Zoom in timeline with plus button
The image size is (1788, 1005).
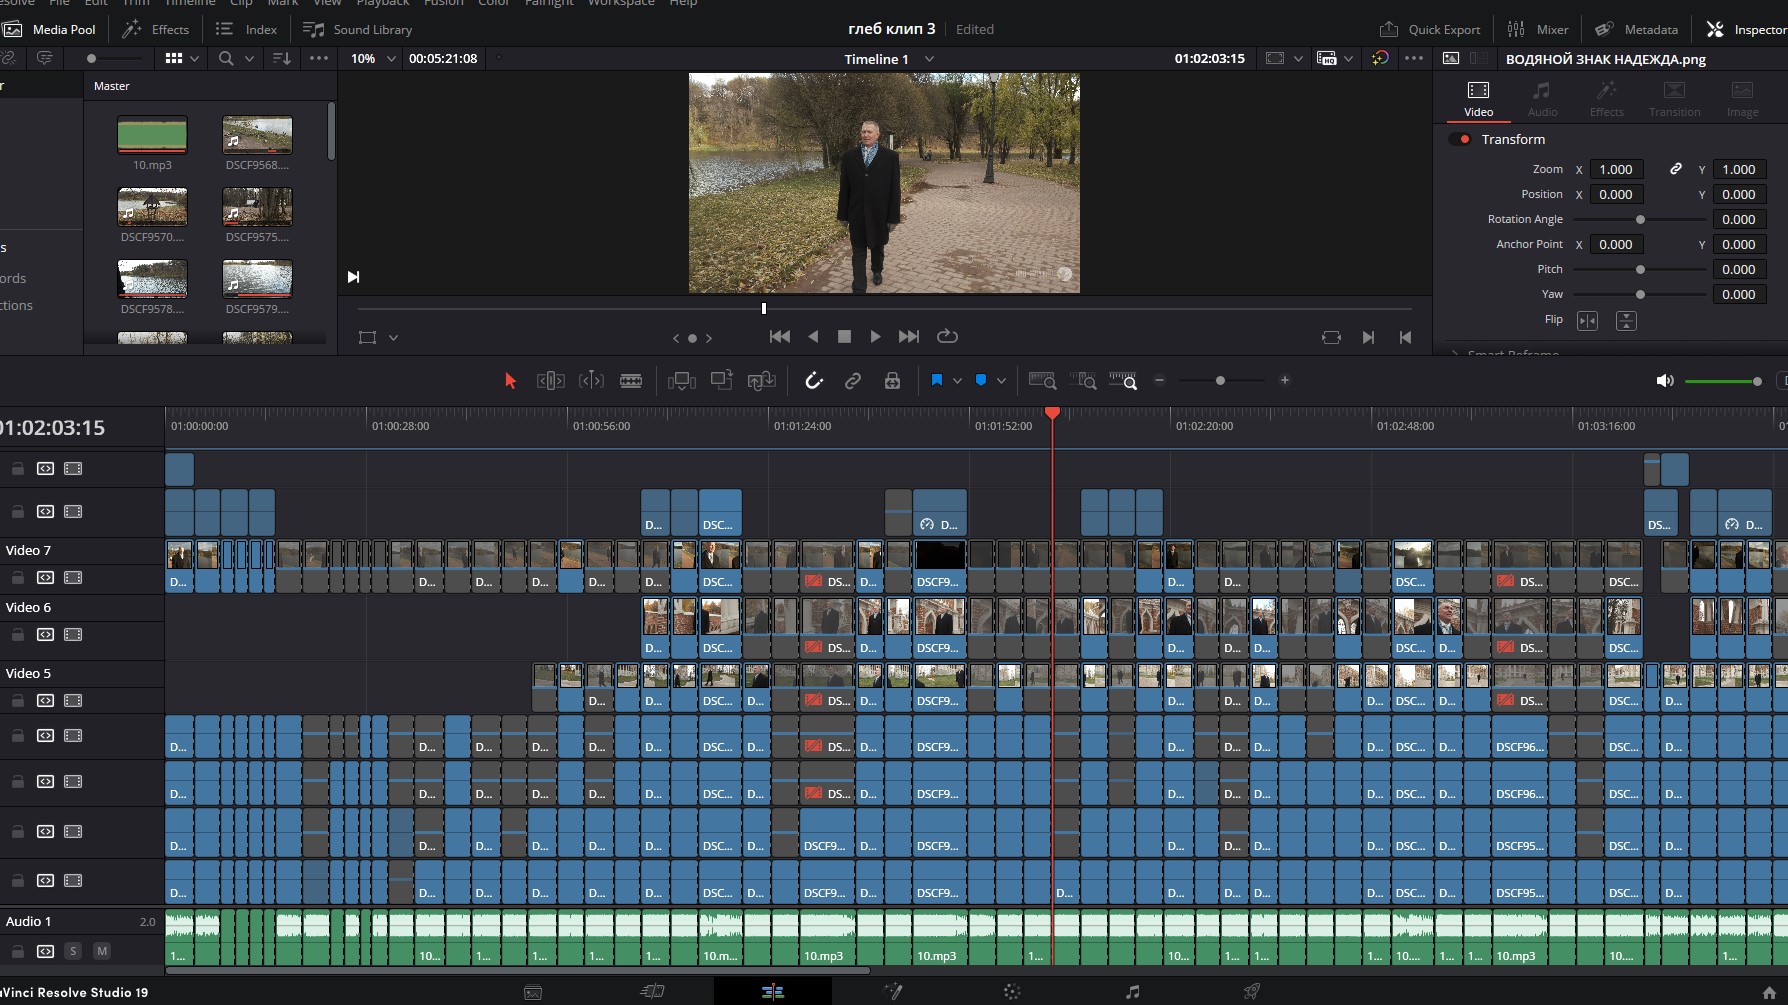point(1285,380)
